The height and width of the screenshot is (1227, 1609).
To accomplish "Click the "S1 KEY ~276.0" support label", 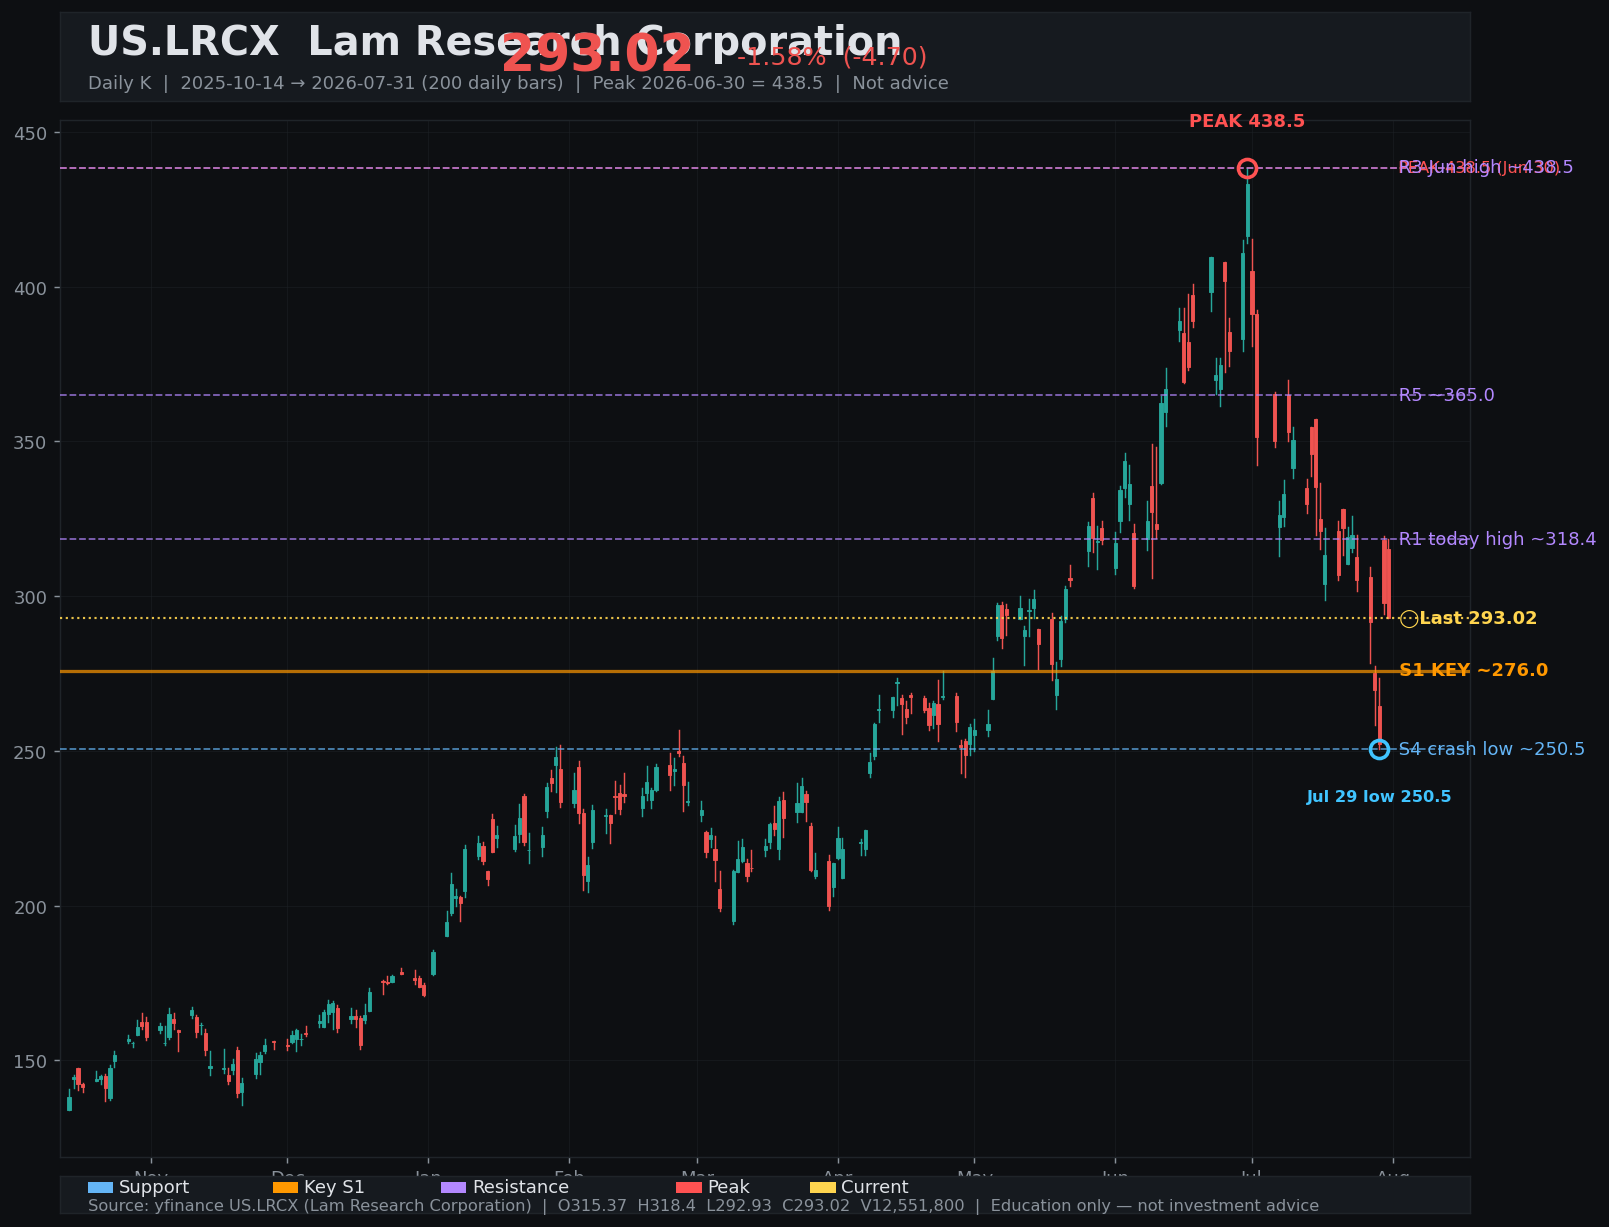I will tap(1473, 670).
